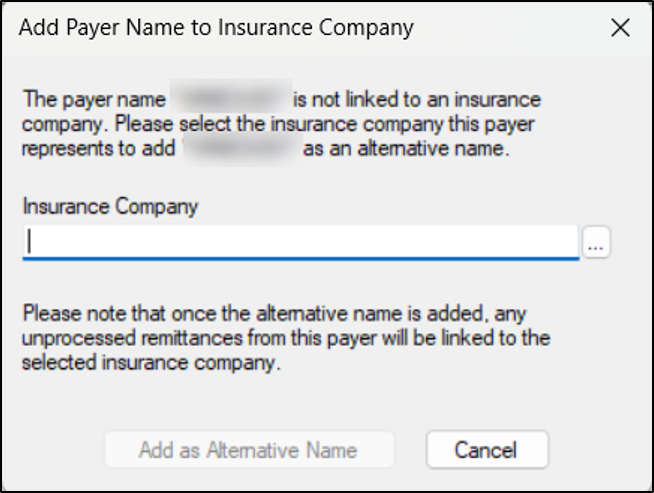Click the dialog title bar text
Image resolution: width=654 pixels, height=493 pixels.
216,28
